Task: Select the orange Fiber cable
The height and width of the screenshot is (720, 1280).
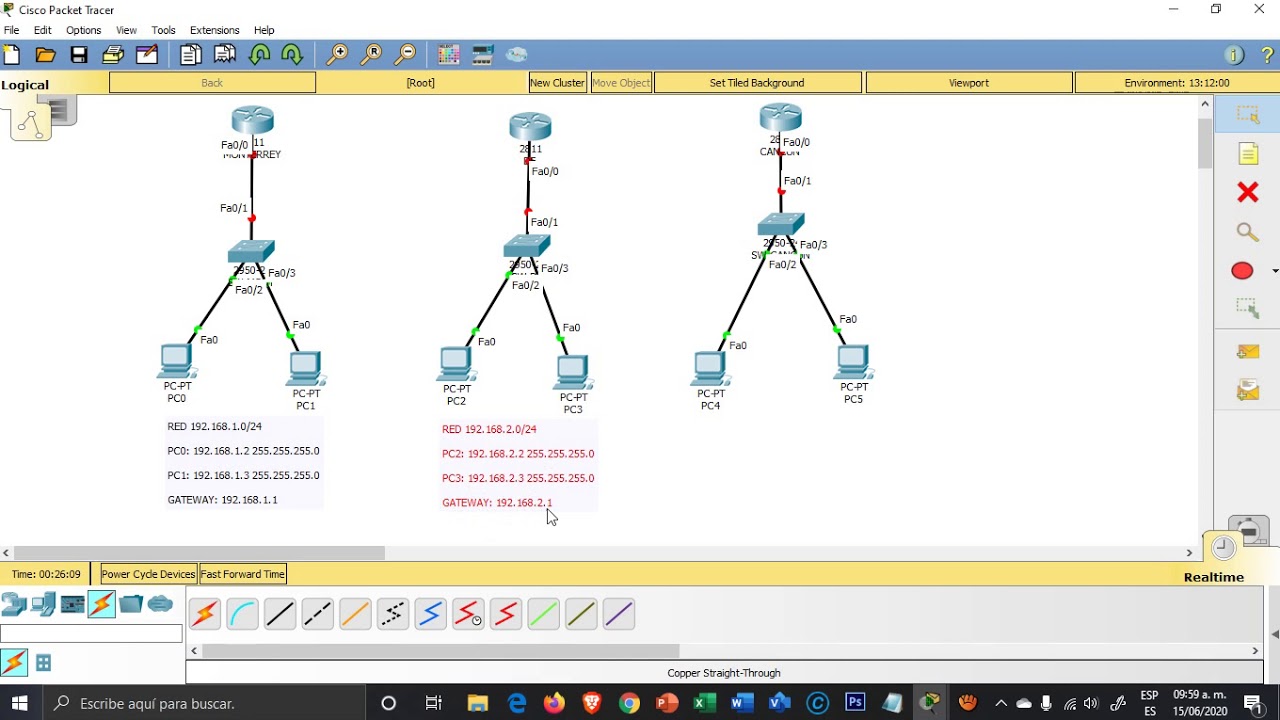Action: pyautogui.click(x=355, y=614)
